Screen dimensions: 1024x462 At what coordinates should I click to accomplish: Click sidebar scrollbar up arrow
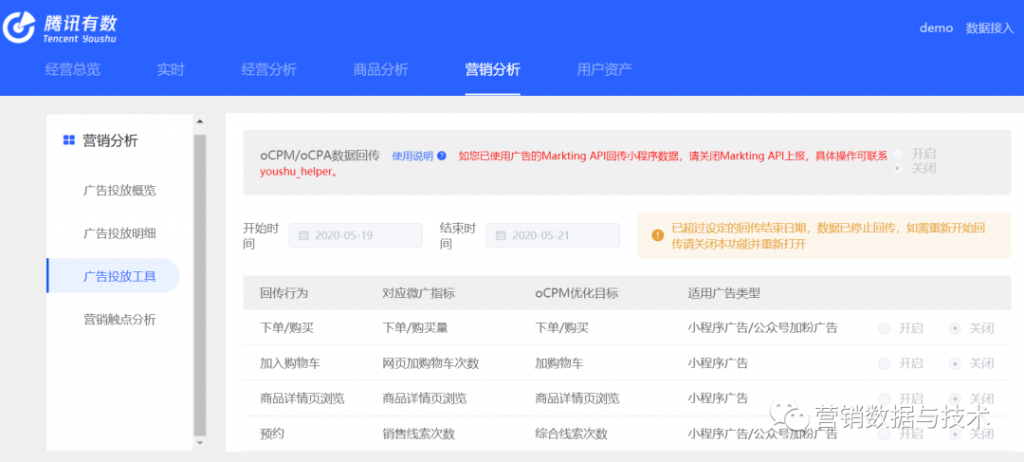click(x=199, y=121)
